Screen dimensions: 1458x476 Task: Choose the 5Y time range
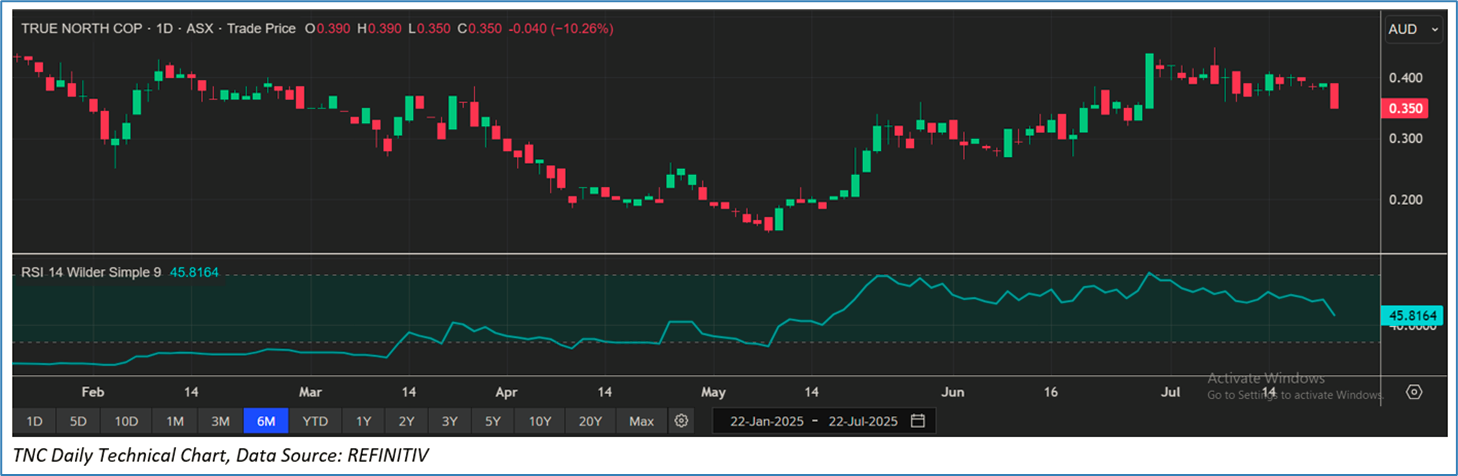pos(493,421)
